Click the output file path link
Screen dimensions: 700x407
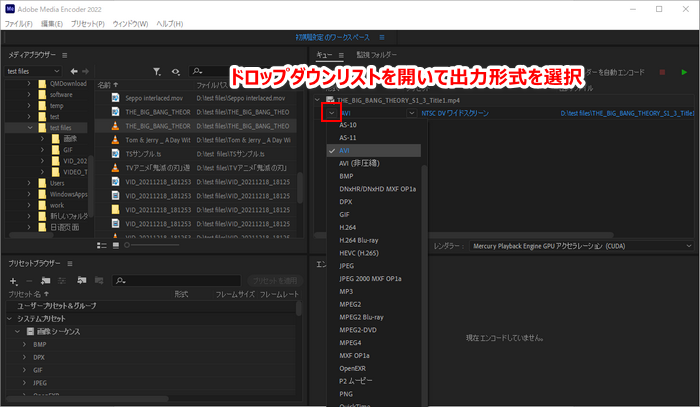625,114
